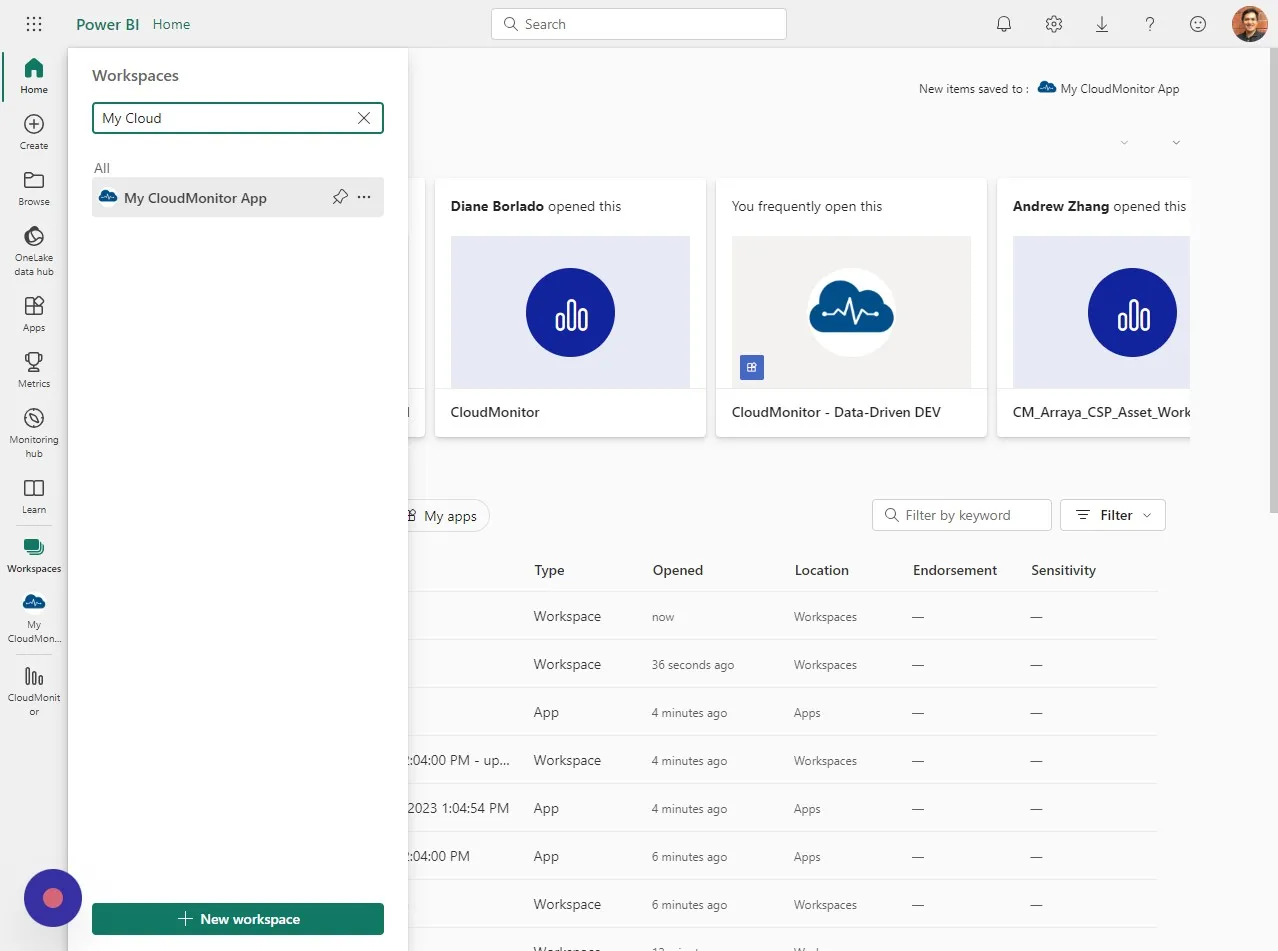Expand the first chevron above cards

(1124, 143)
